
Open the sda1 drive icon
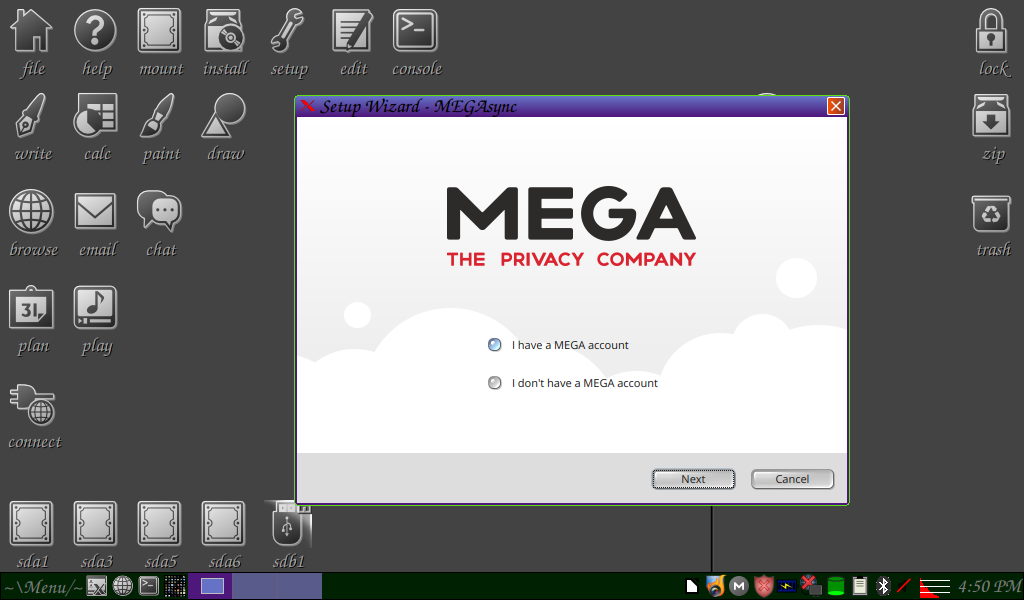click(32, 535)
